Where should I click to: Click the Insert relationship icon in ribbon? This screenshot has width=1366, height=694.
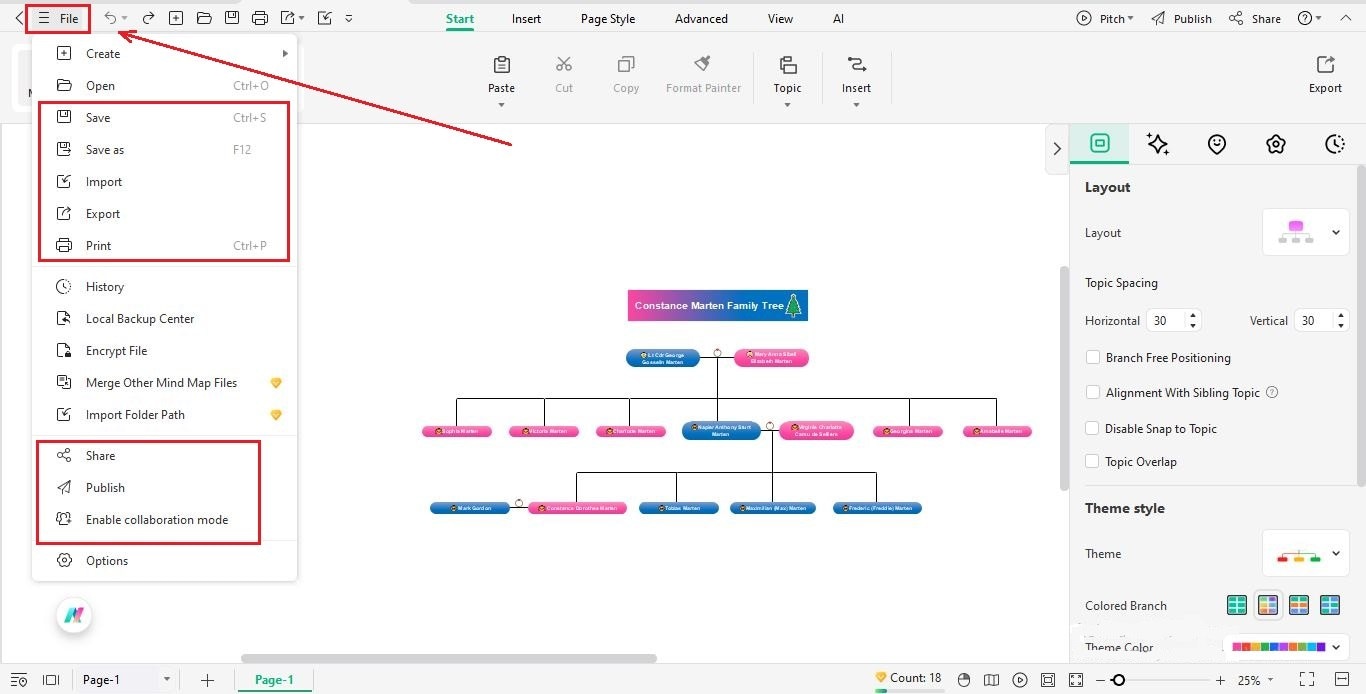856,65
